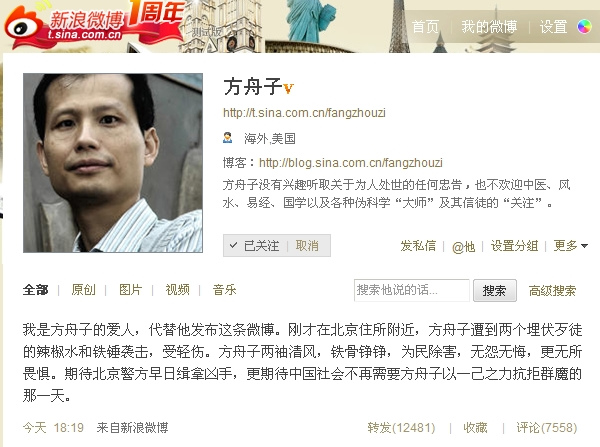Open 设置分组 group settings
Image resolution: width=600 pixels, height=447 pixels.
click(x=514, y=246)
